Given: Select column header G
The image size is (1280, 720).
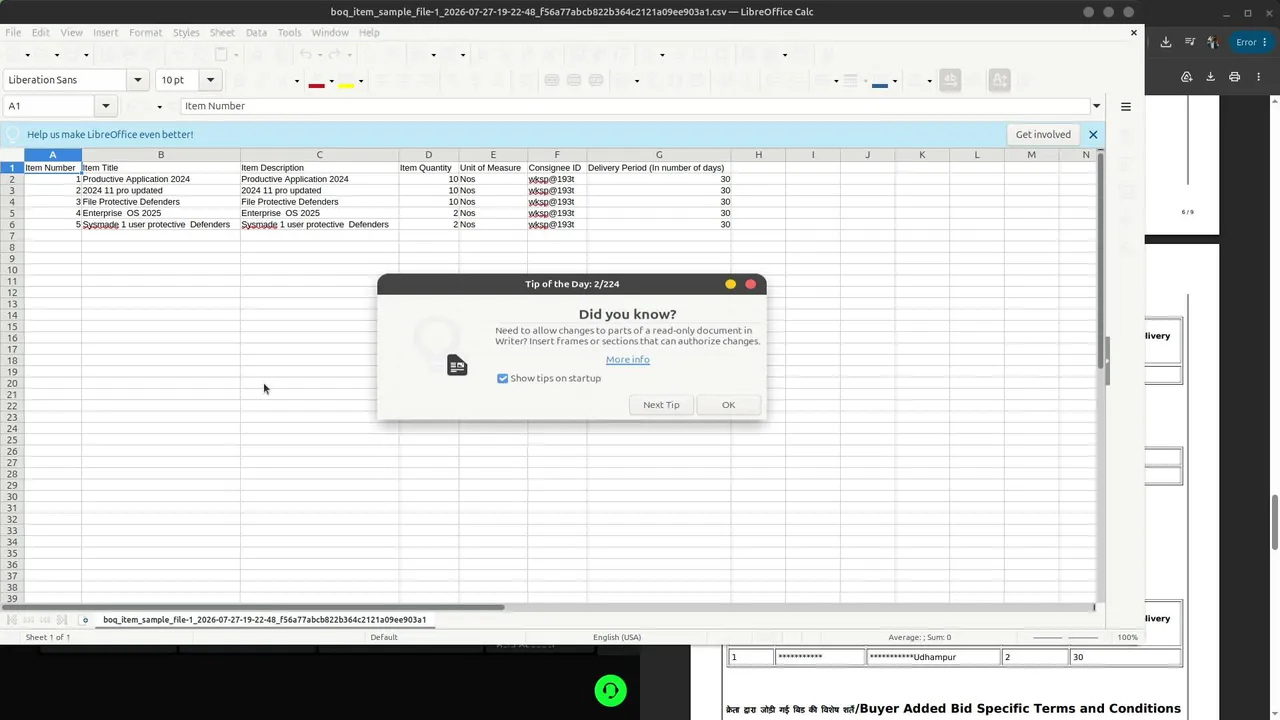Looking at the screenshot, I should point(659,155).
